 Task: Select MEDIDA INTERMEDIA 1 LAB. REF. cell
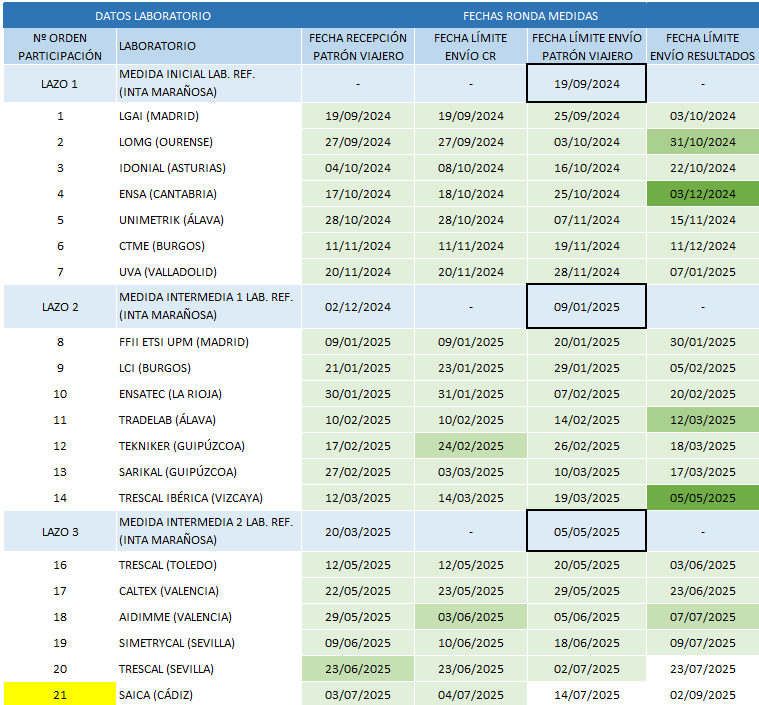tap(209, 307)
